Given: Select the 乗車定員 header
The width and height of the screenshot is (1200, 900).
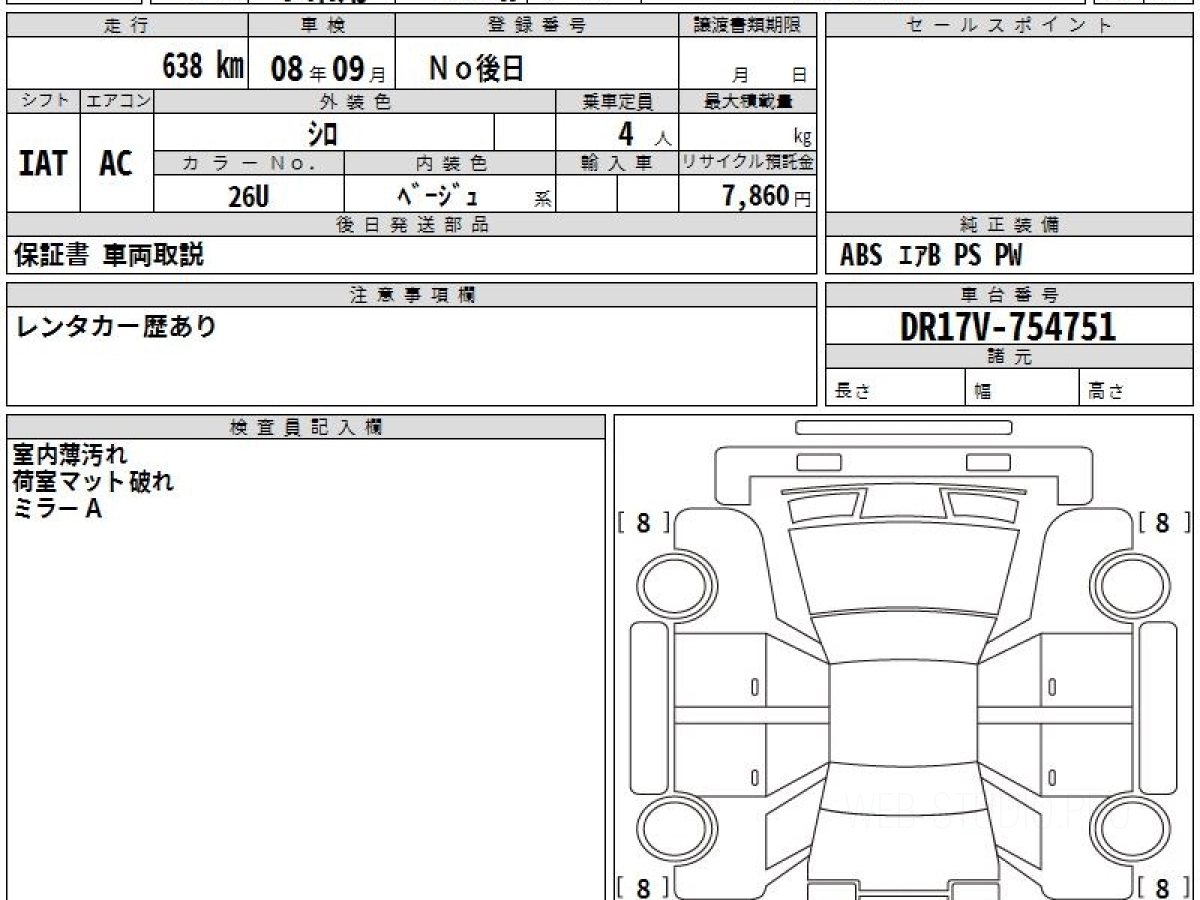Looking at the screenshot, I should pyautogui.click(x=617, y=101).
